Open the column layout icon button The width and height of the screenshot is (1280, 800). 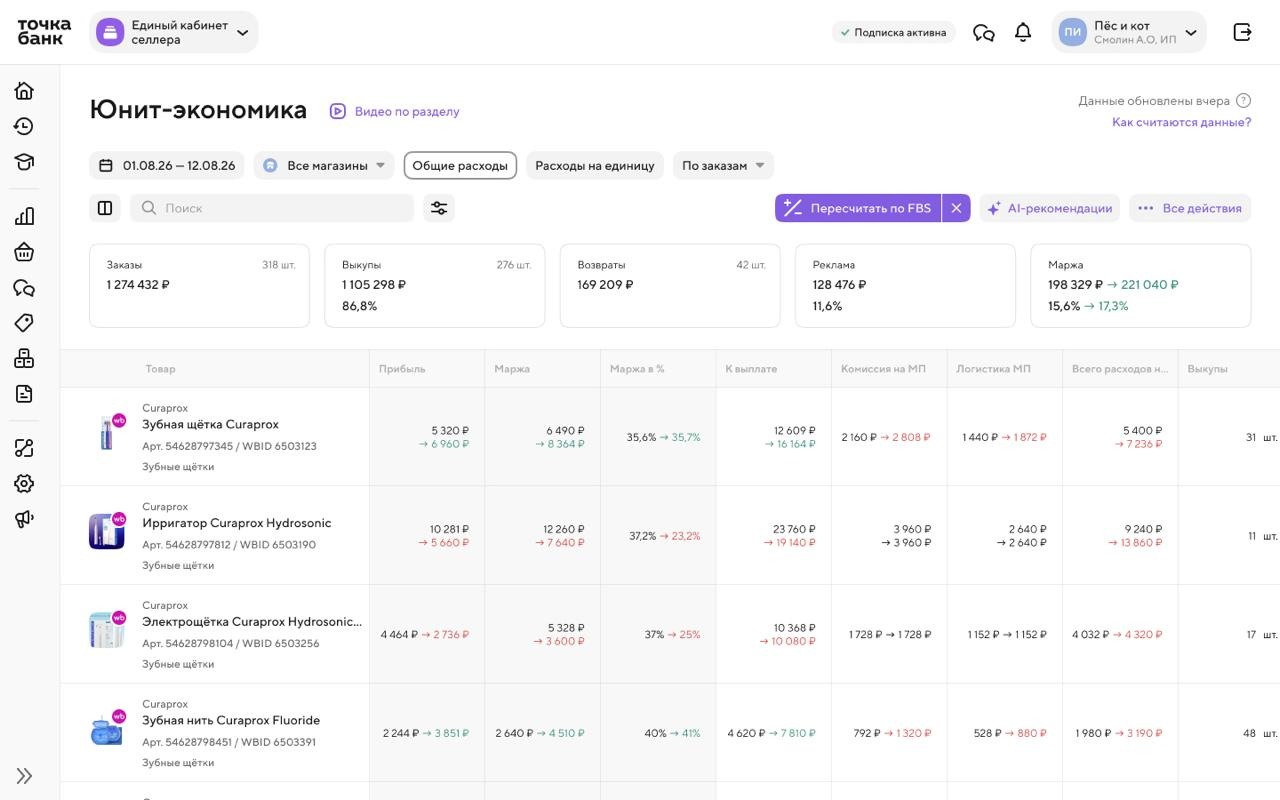105,208
